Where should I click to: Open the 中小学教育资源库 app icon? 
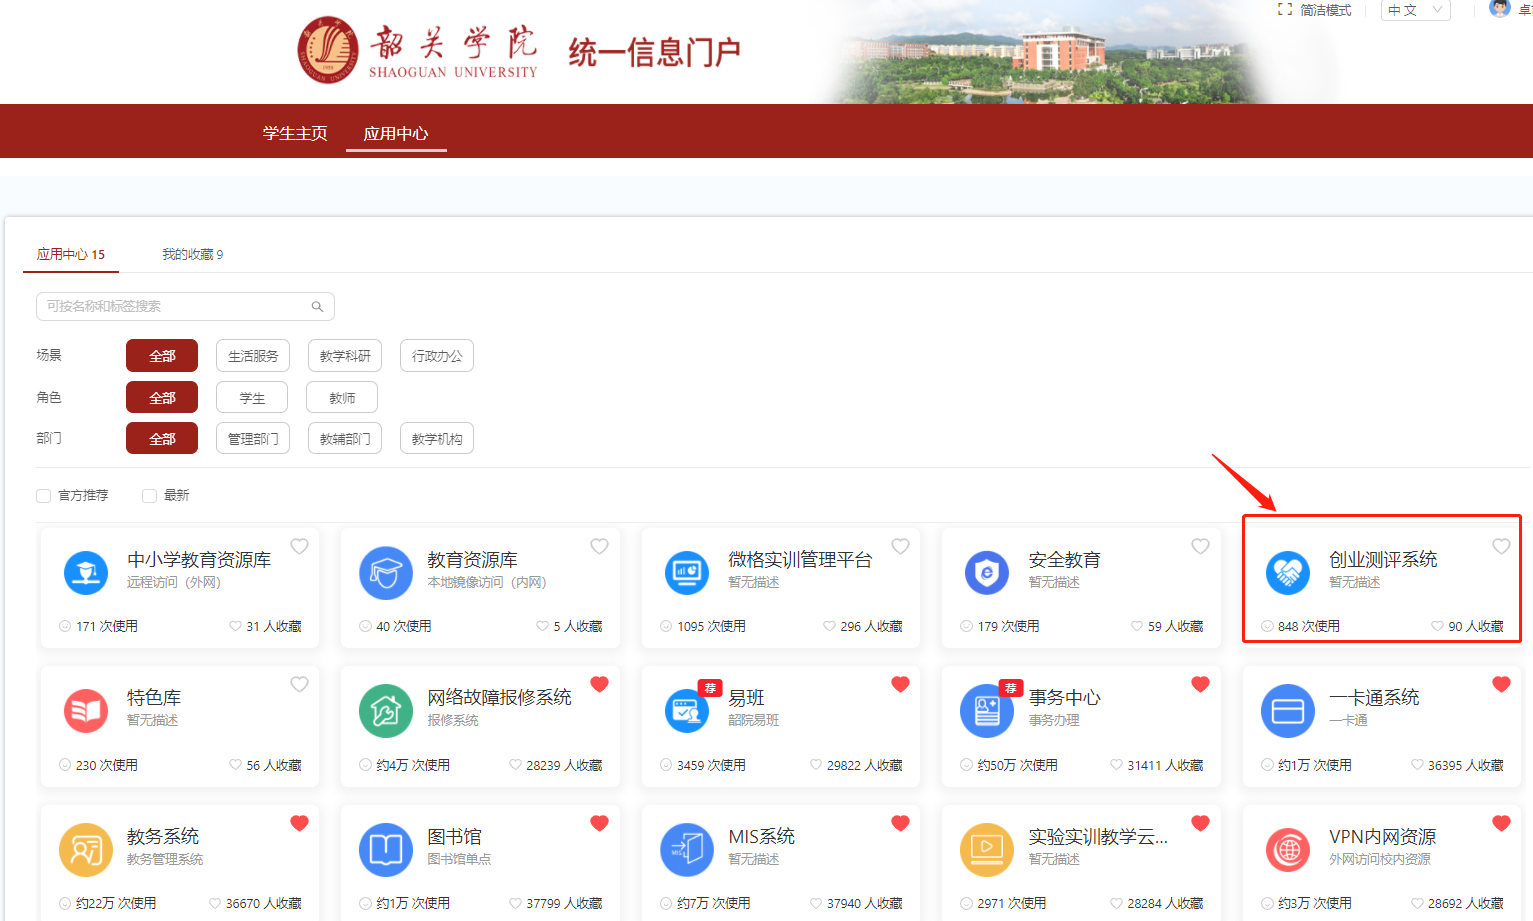[86, 572]
